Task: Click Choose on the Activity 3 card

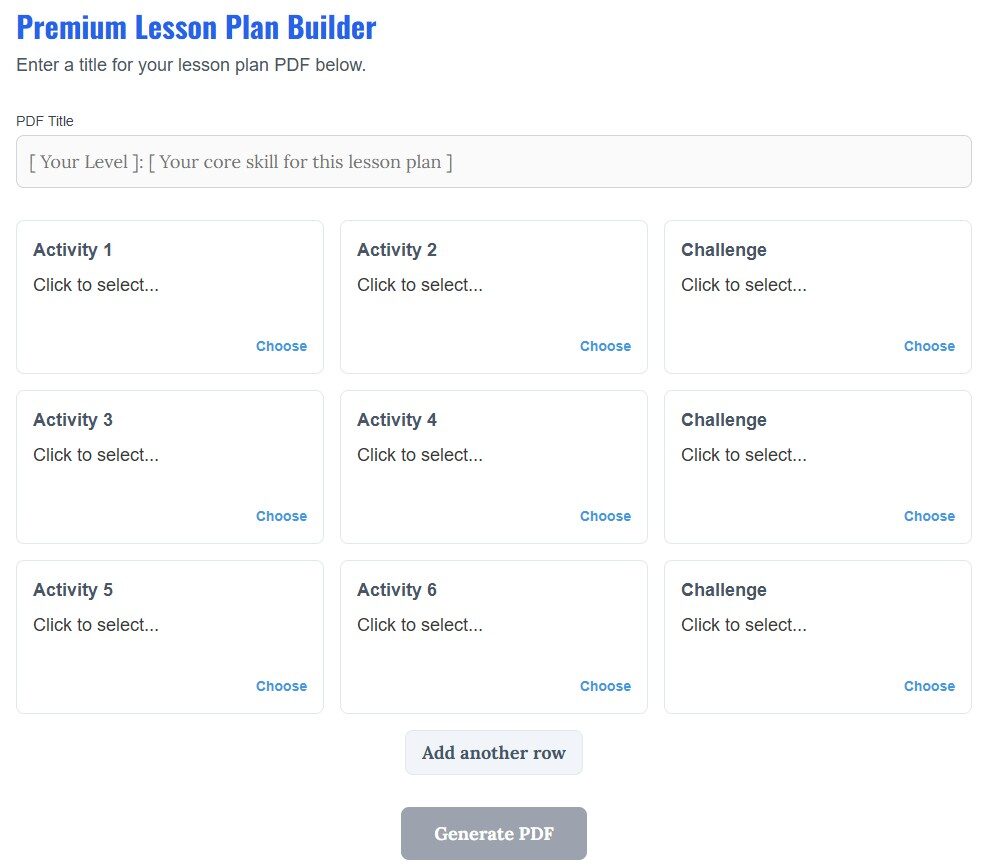Action: [x=281, y=516]
